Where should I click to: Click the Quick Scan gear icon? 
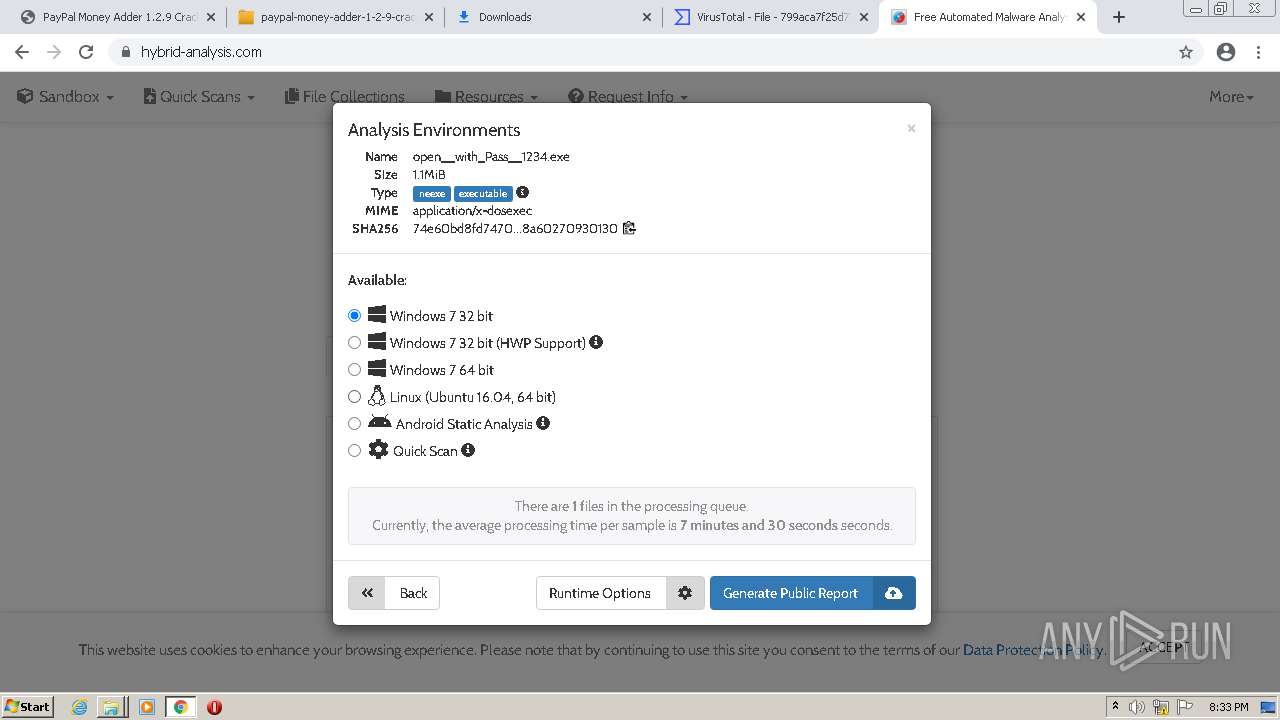click(x=378, y=450)
